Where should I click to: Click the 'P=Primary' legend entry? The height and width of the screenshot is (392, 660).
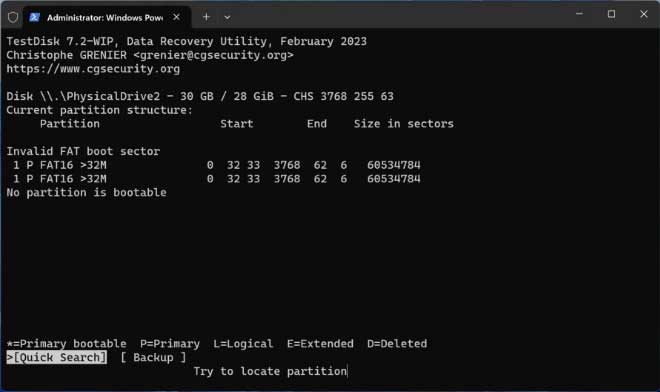(170, 344)
